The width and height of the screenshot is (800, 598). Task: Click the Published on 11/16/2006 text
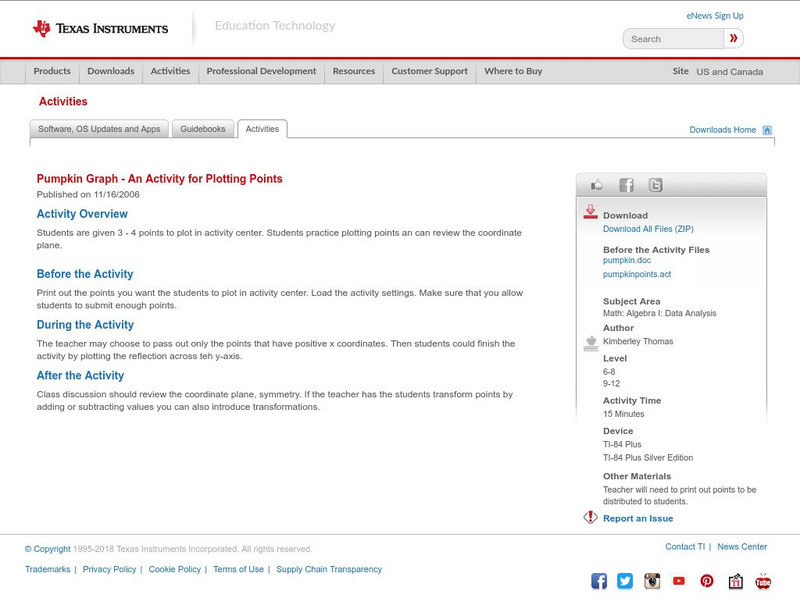[88, 194]
